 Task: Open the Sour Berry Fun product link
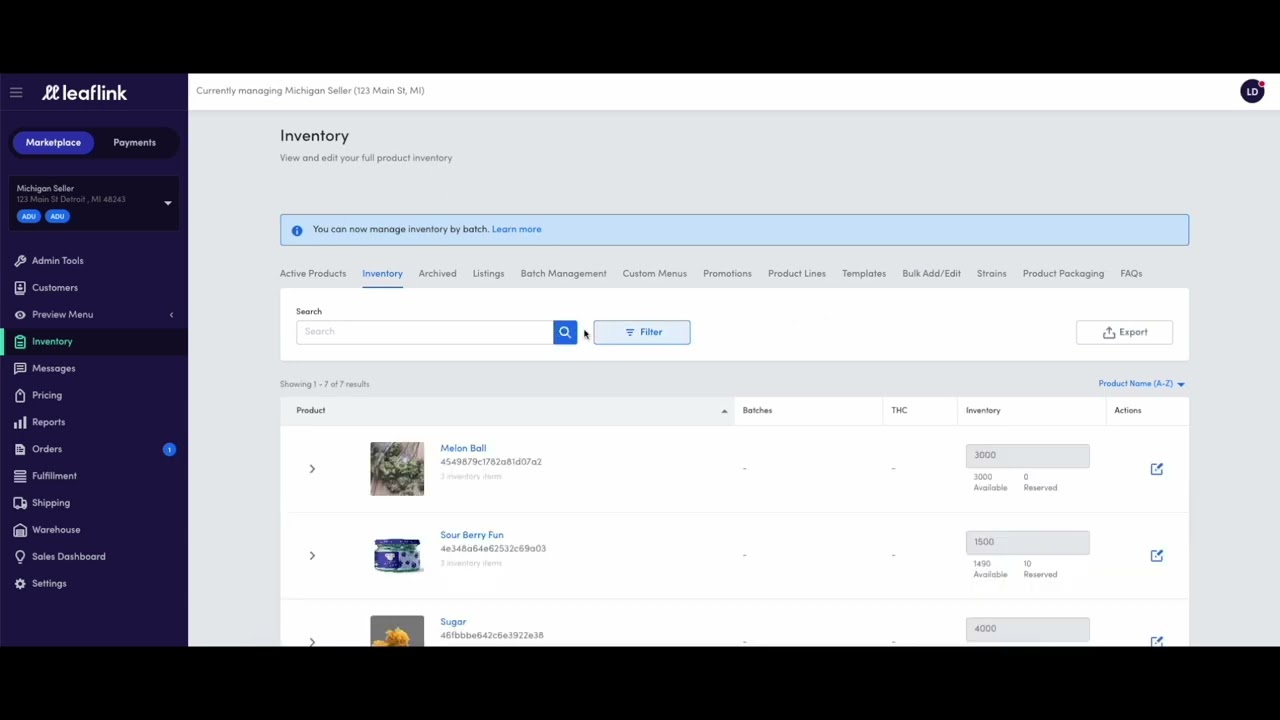pos(472,536)
